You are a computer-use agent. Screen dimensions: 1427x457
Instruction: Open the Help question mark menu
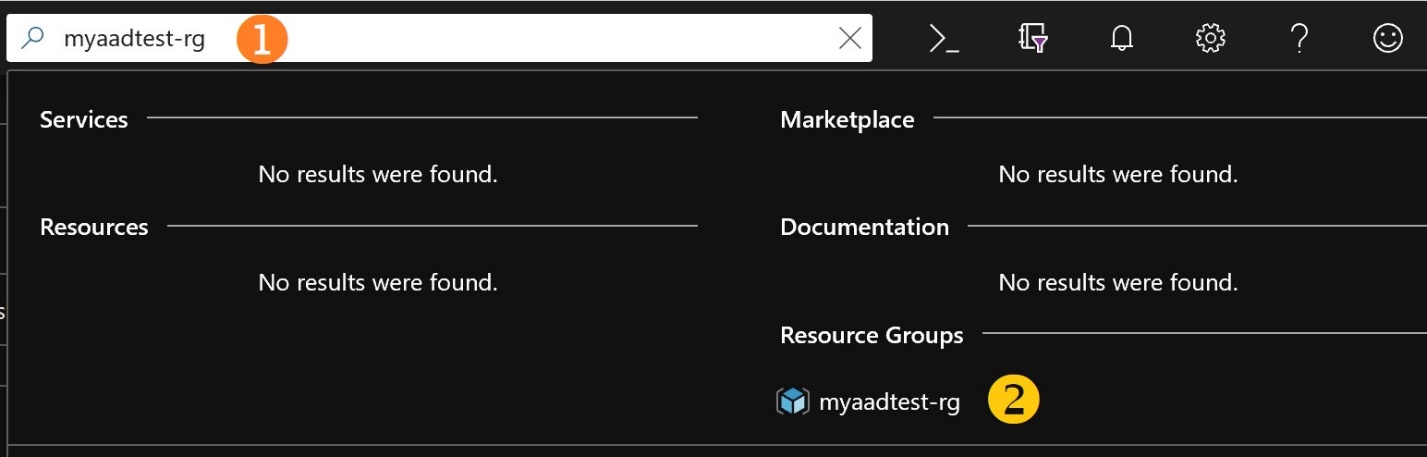click(x=1299, y=38)
